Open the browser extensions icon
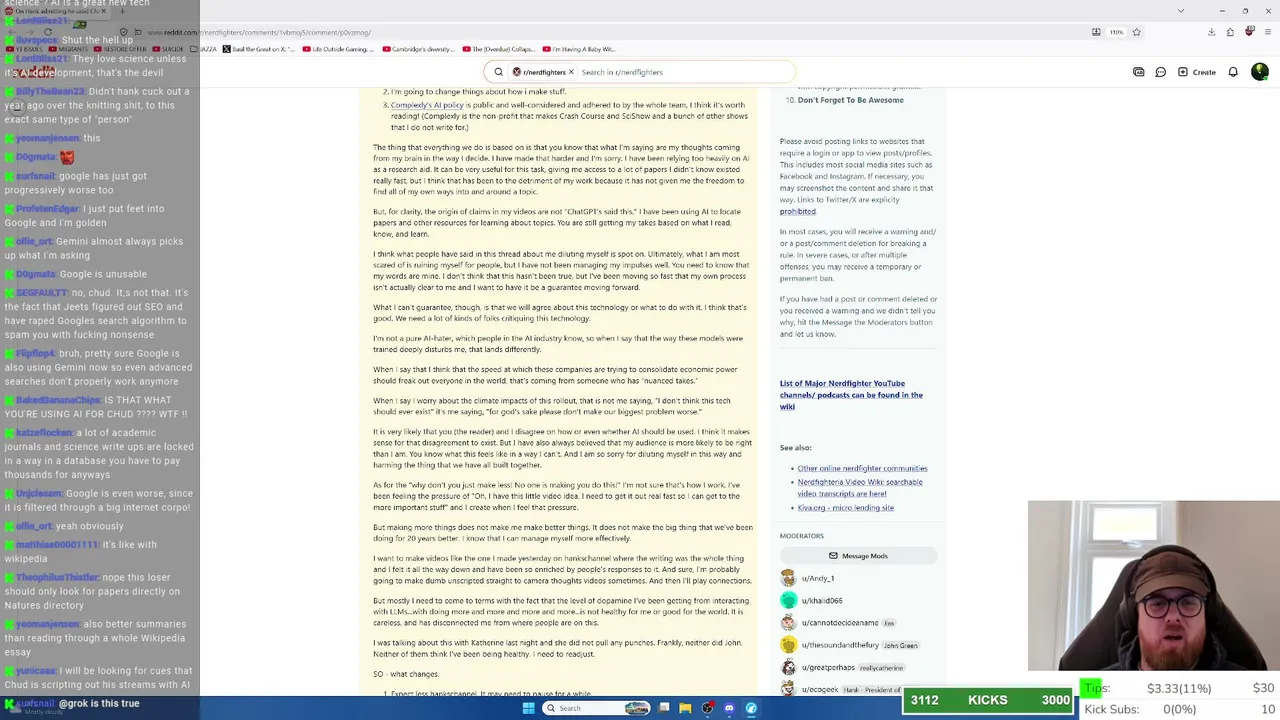Screen dimensions: 1280x720 pos(1230,32)
